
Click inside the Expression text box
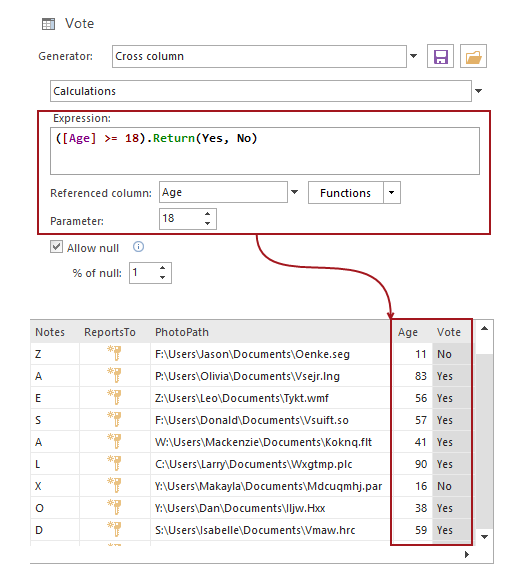(x=265, y=151)
